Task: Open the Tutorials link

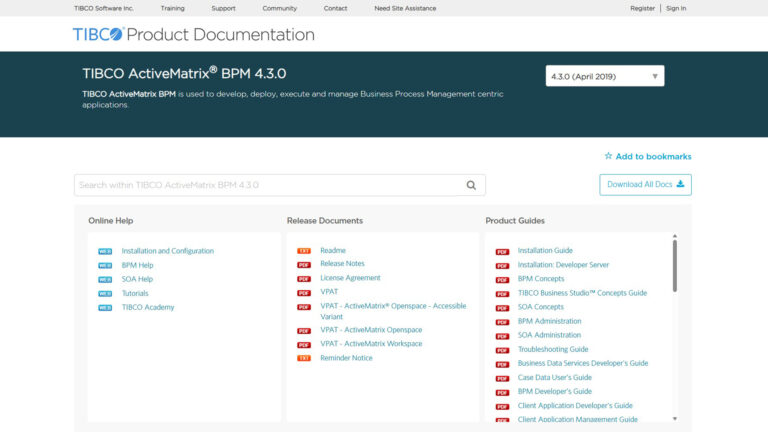Action: [135, 293]
